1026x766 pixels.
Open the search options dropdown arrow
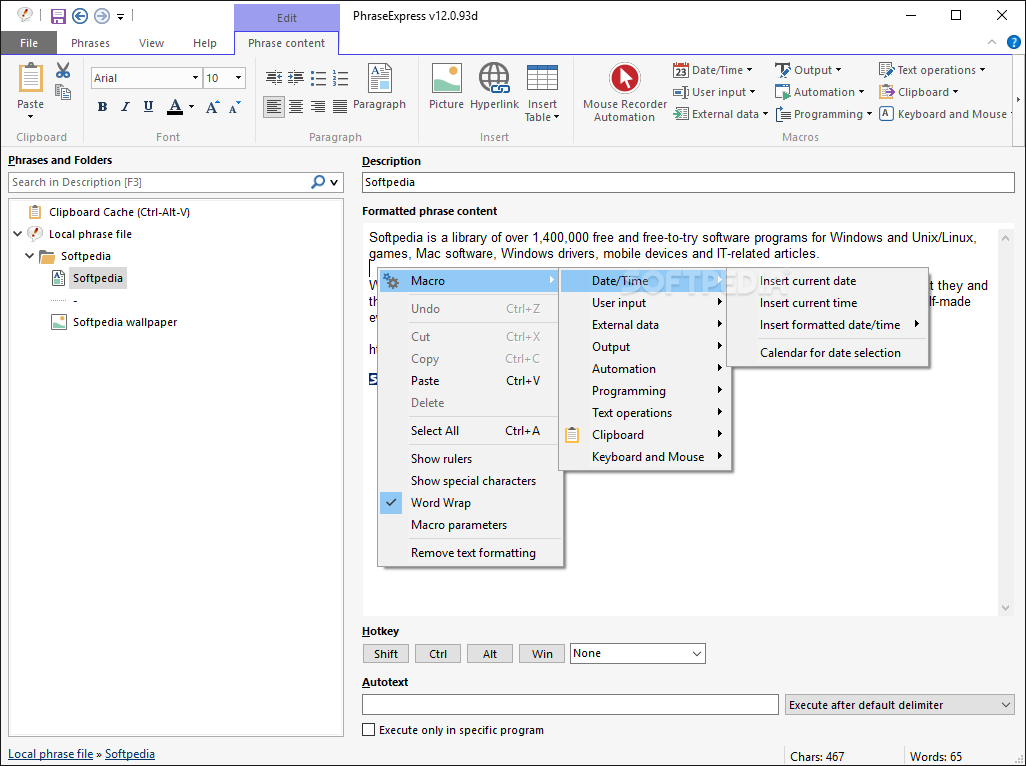click(334, 183)
